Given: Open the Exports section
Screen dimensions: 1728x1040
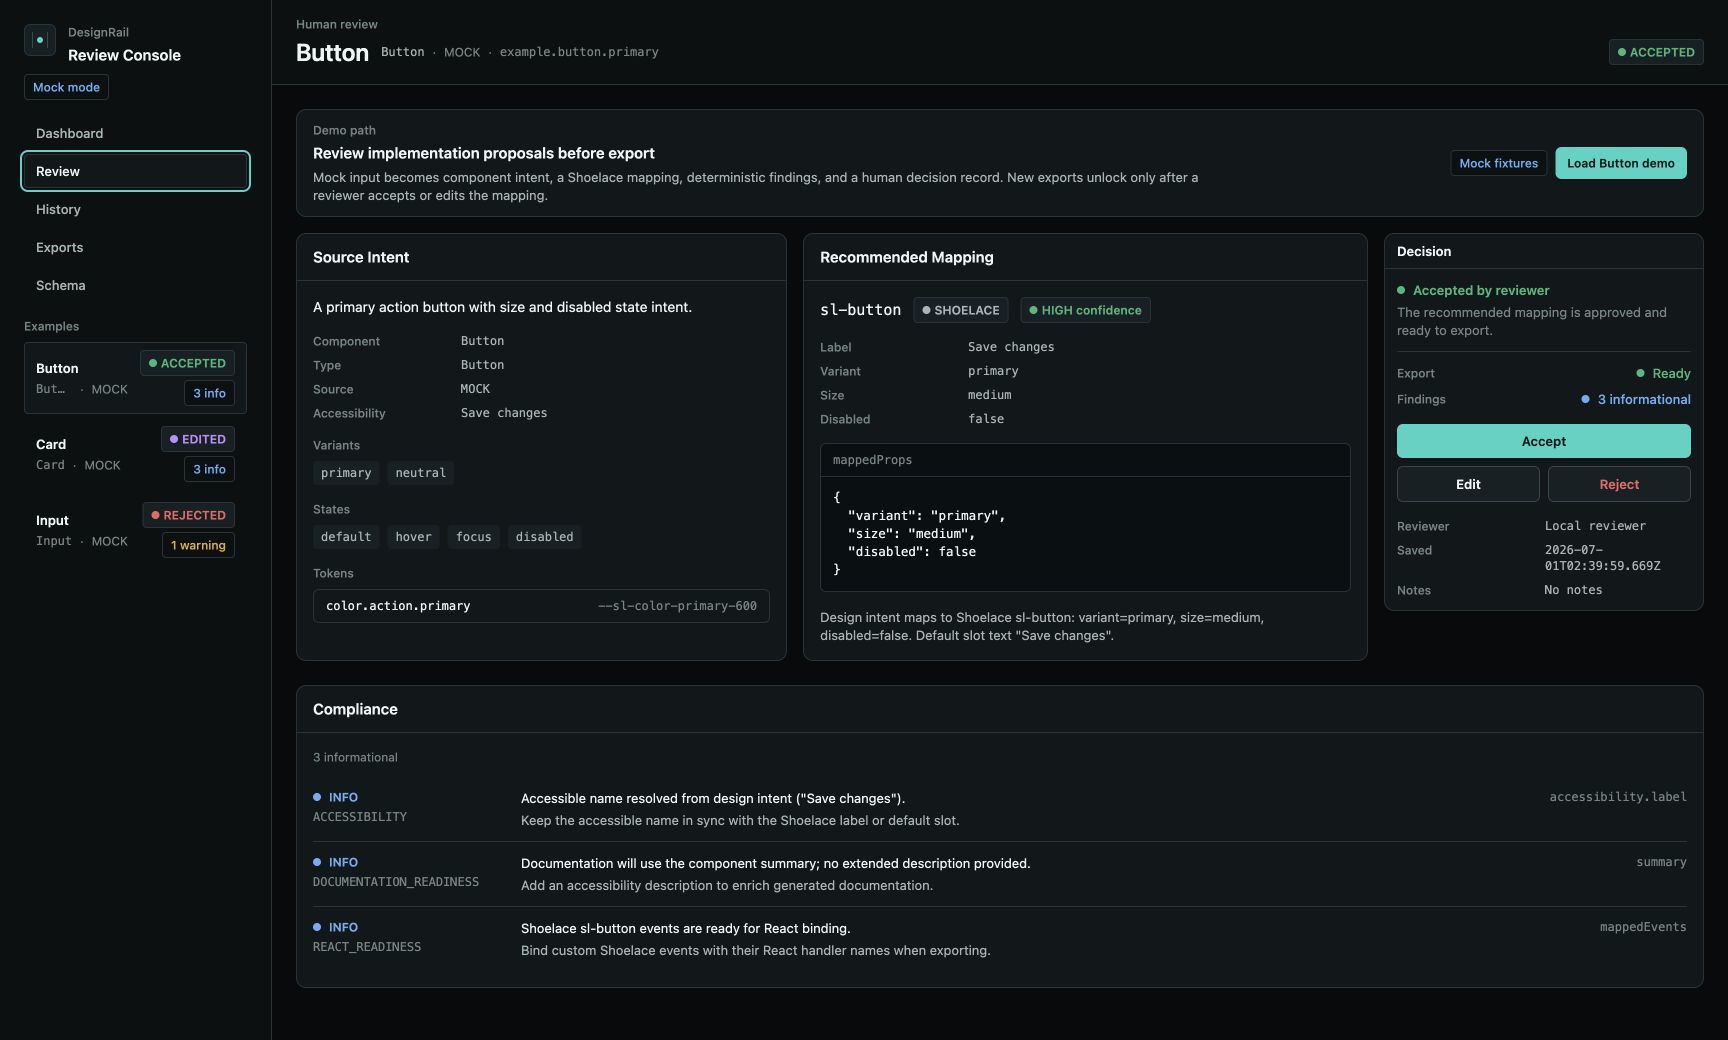Looking at the screenshot, I should click(x=135, y=247).
